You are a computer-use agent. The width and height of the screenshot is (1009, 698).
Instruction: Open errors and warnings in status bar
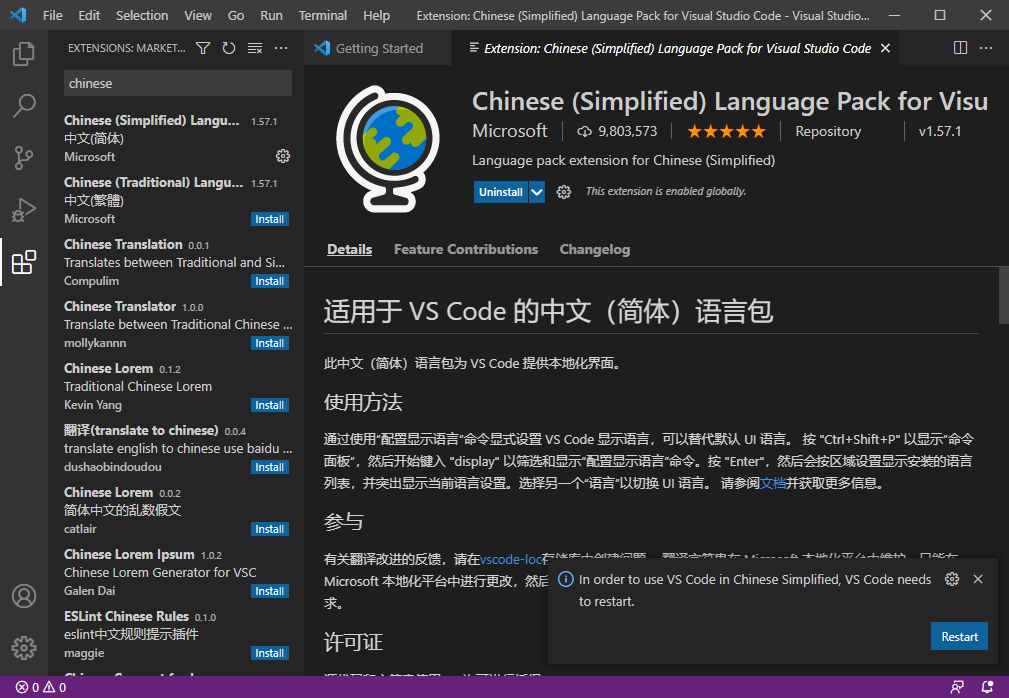(41, 687)
